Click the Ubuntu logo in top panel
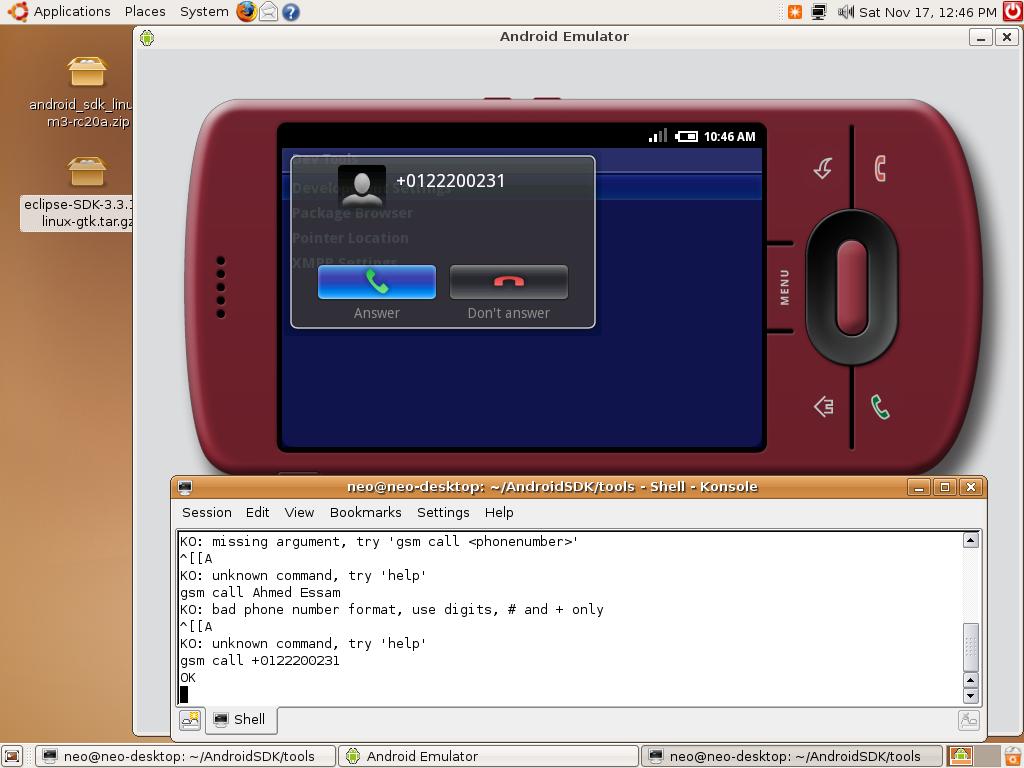This screenshot has height=768, width=1024. pos(18,12)
